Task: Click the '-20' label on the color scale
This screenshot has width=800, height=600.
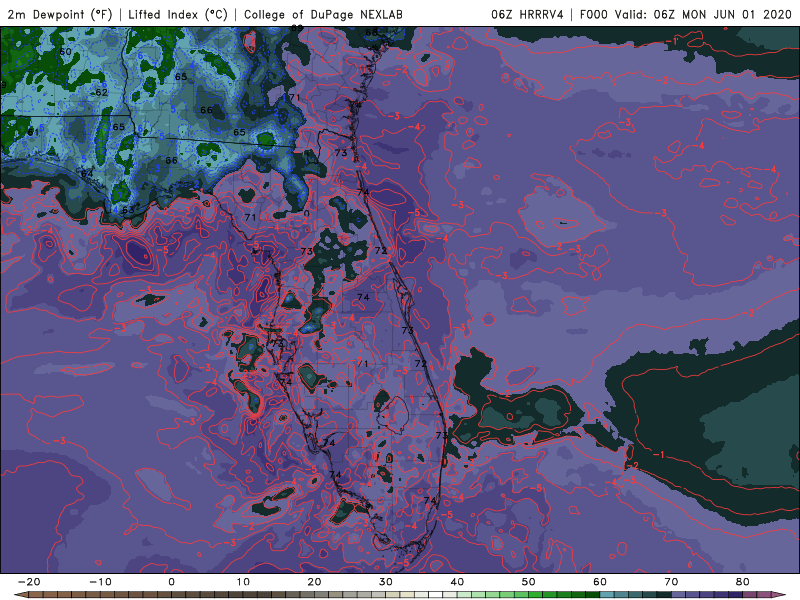Action: pos(29,582)
